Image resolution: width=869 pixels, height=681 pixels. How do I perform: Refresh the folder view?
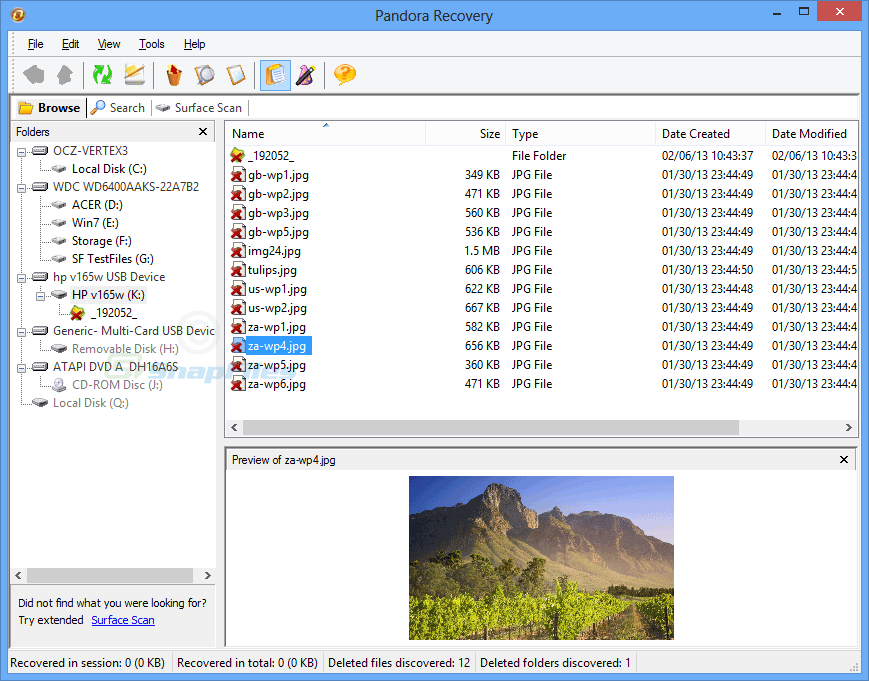coord(100,75)
